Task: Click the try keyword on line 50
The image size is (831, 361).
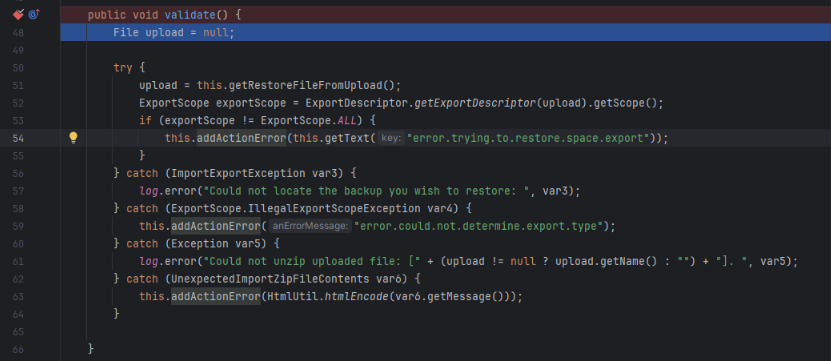Action: pyautogui.click(x=123, y=68)
